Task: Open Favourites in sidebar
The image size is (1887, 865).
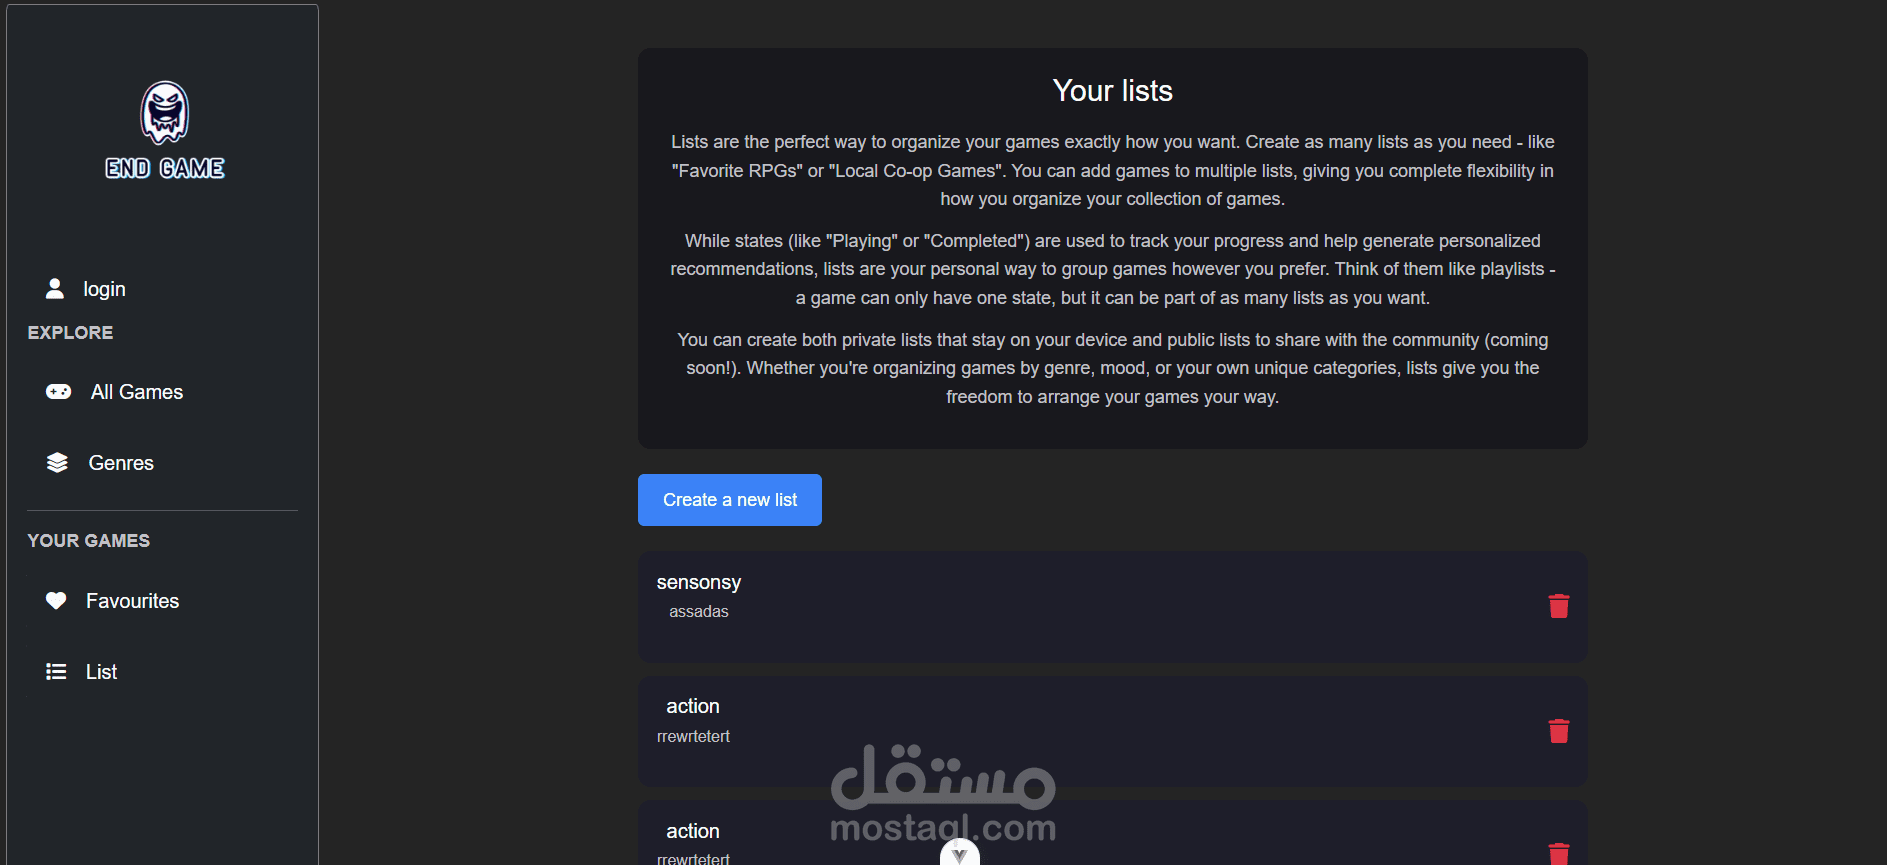Action: tap(132, 601)
